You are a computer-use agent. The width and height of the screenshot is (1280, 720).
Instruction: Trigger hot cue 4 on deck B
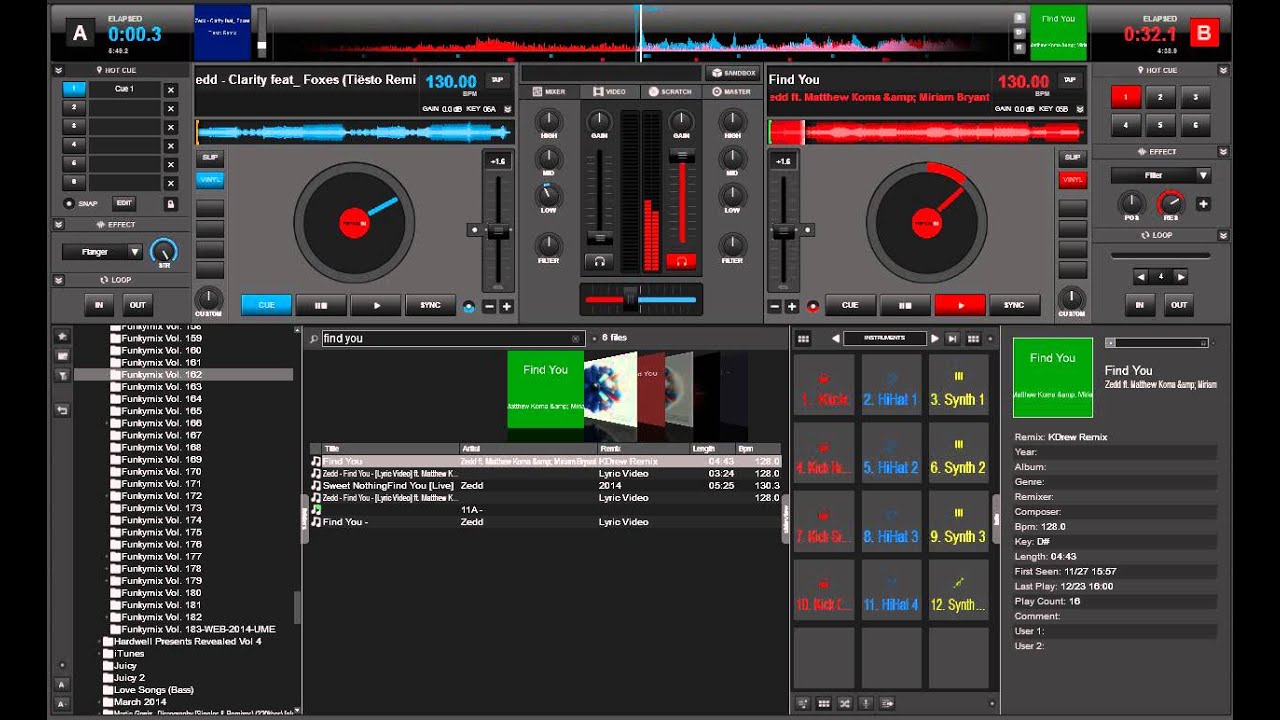coord(1125,126)
